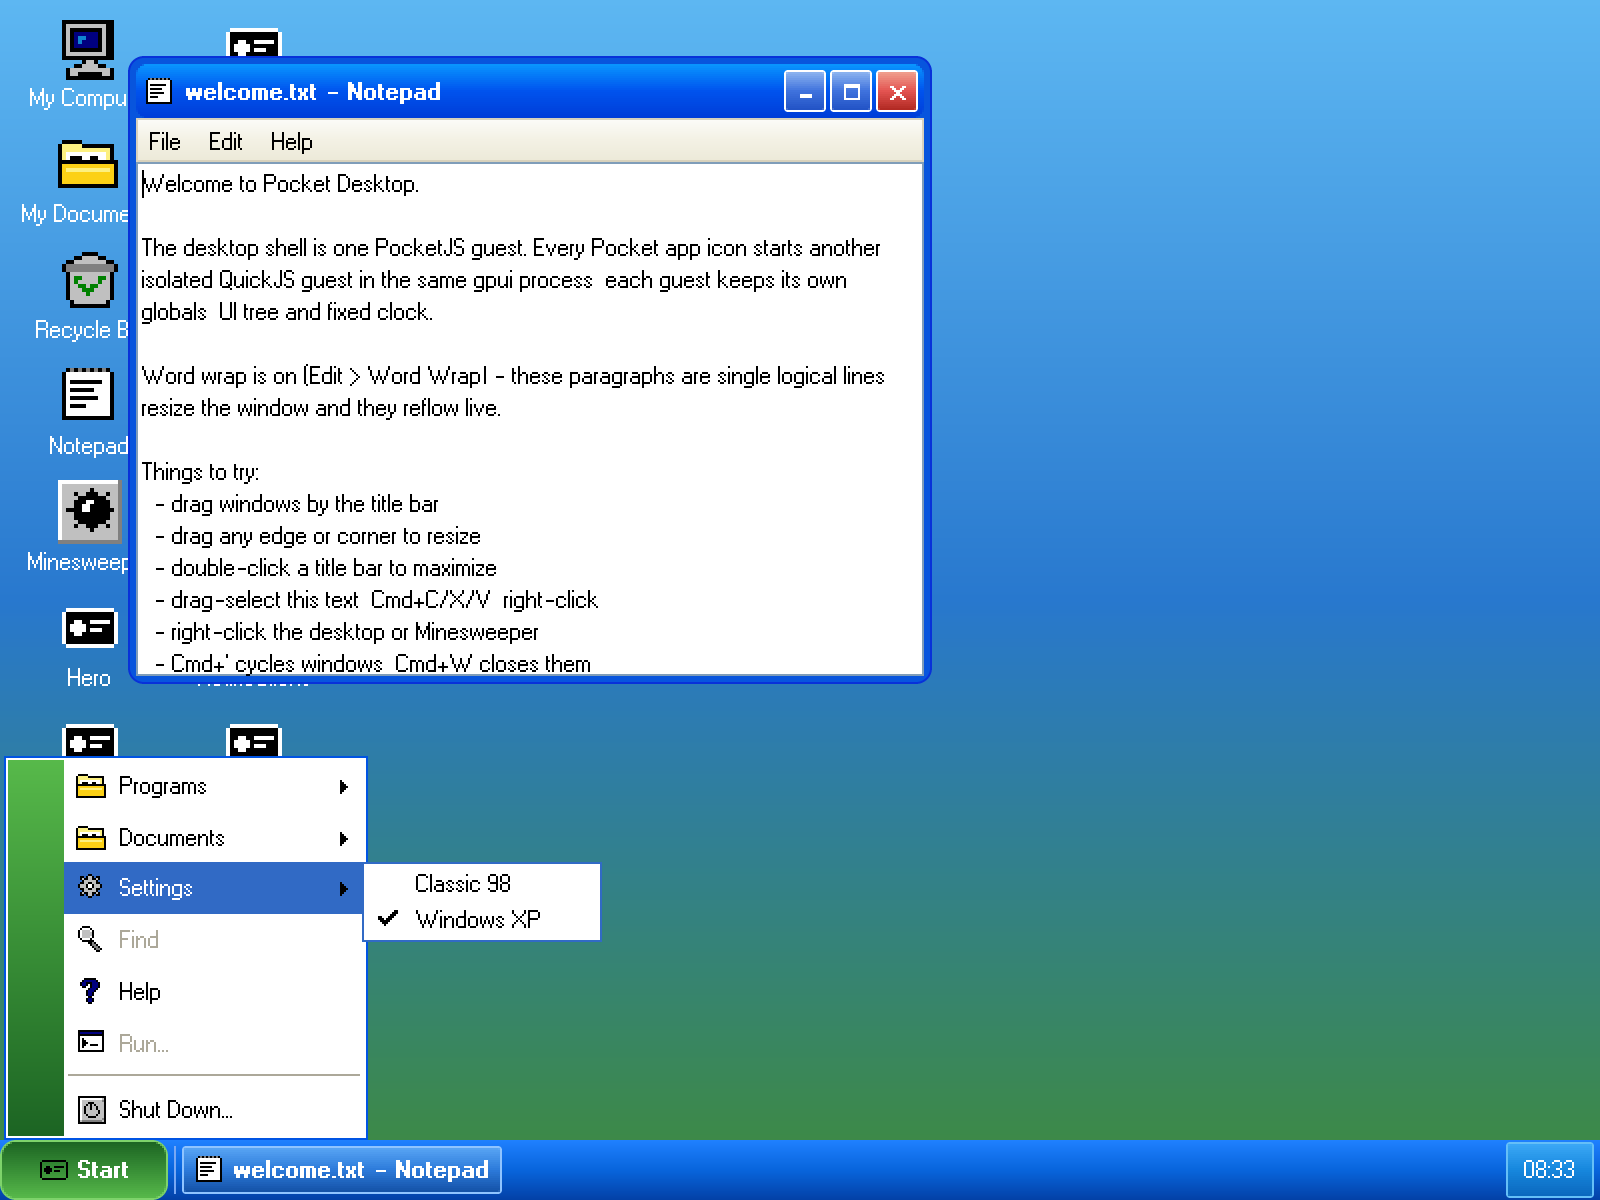Close the Notepad window
The height and width of the screenshot is (1200, 1600).
(x=897, y=92)
